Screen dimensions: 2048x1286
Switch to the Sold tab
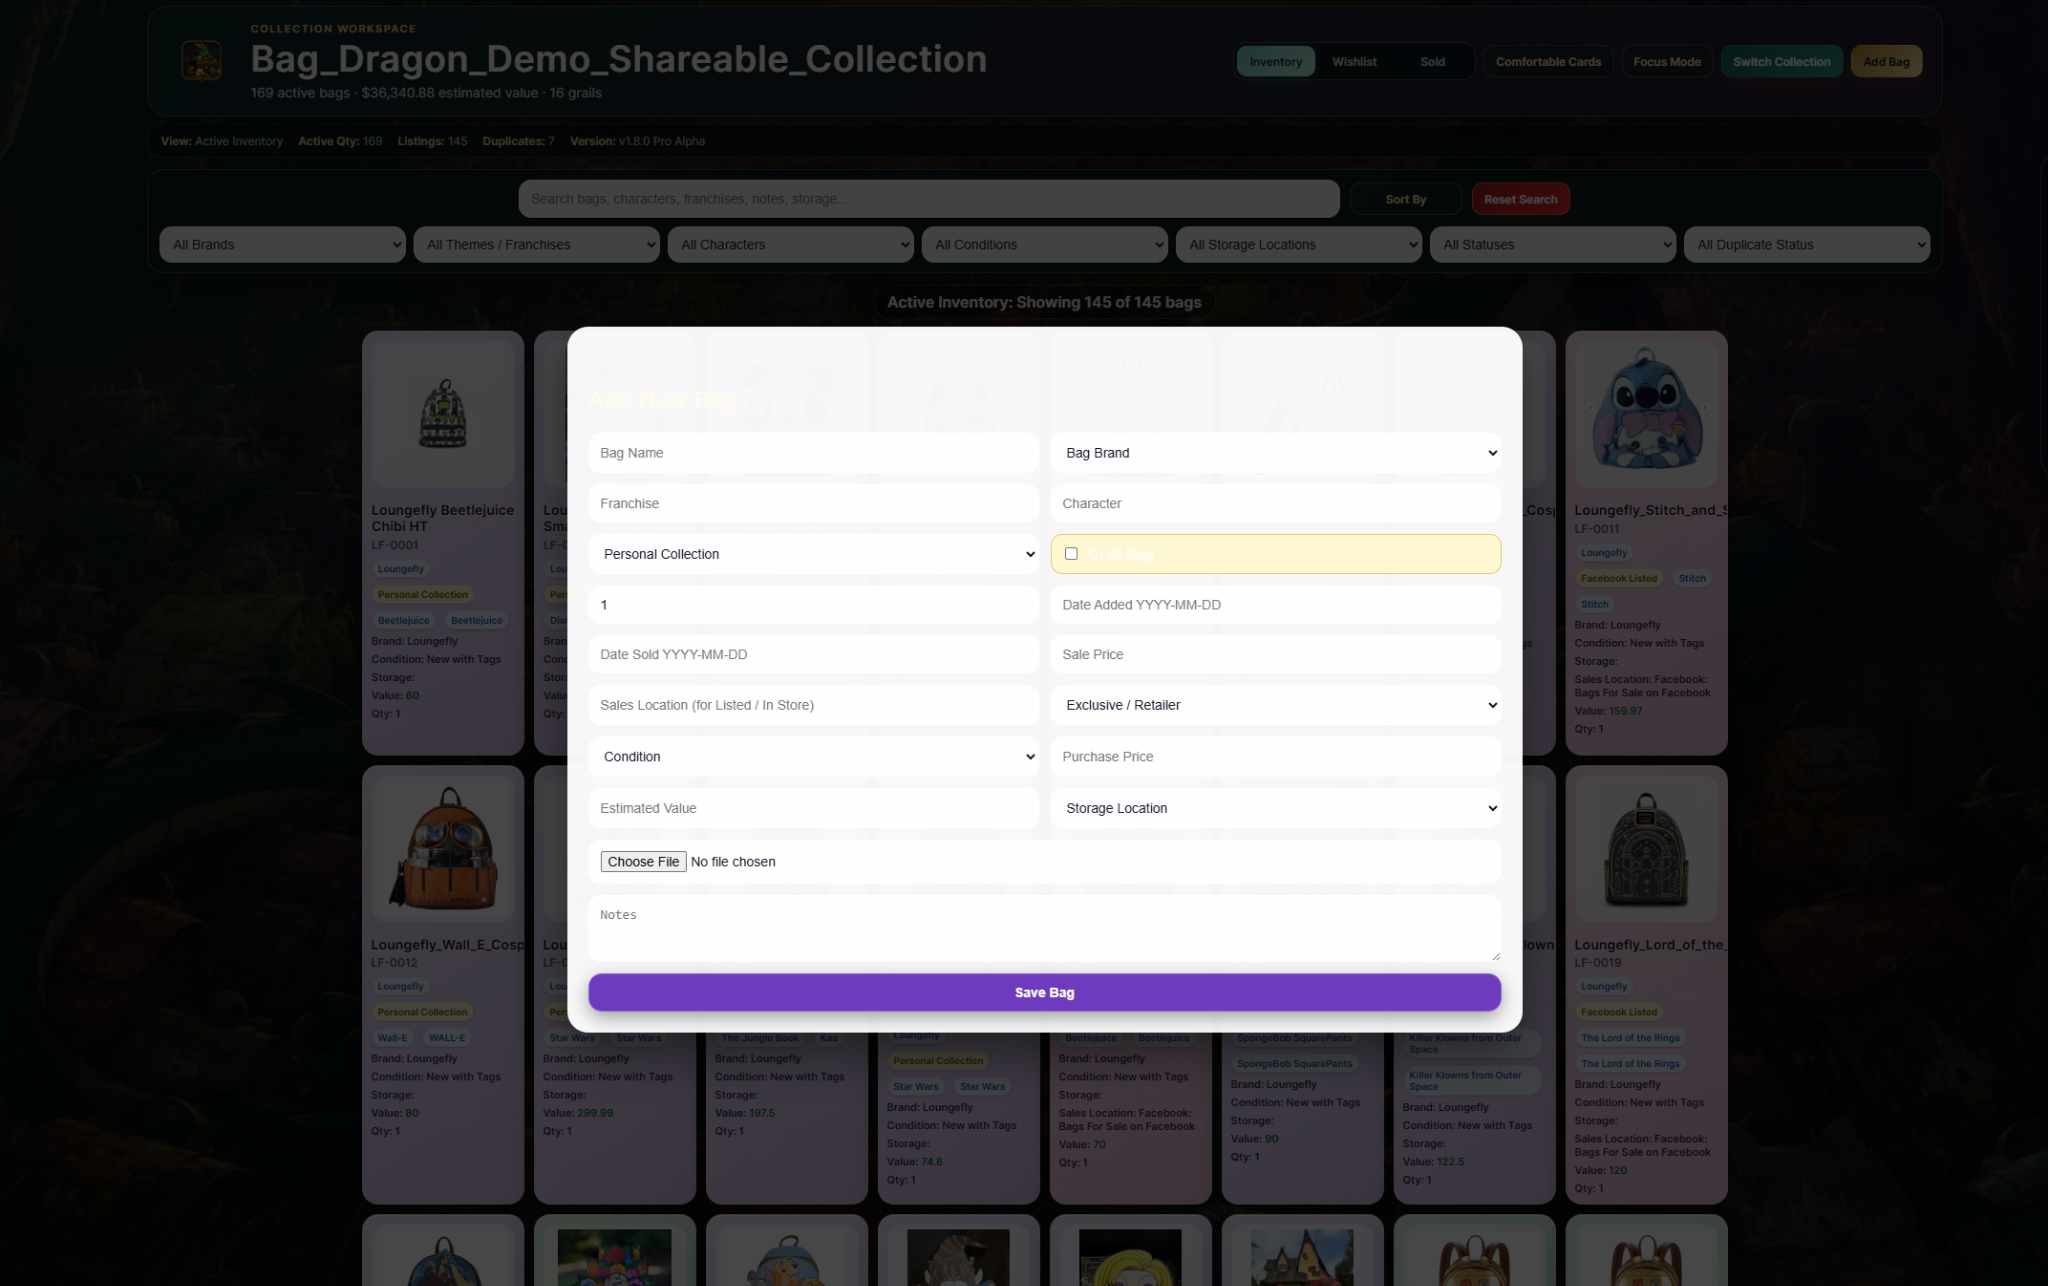pos(1432,62)
